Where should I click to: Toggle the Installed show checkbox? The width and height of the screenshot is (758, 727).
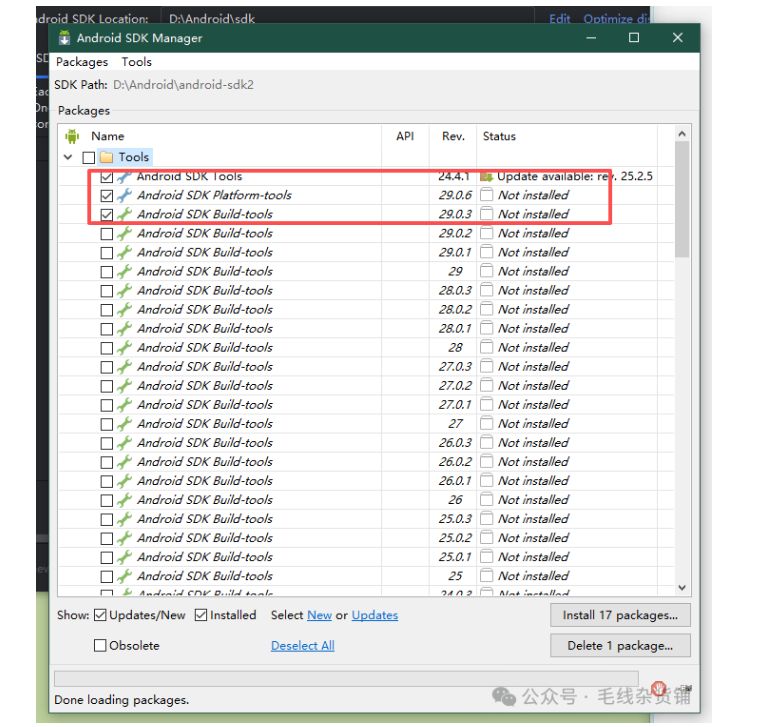pyautogui.click(x=201, y=615)
